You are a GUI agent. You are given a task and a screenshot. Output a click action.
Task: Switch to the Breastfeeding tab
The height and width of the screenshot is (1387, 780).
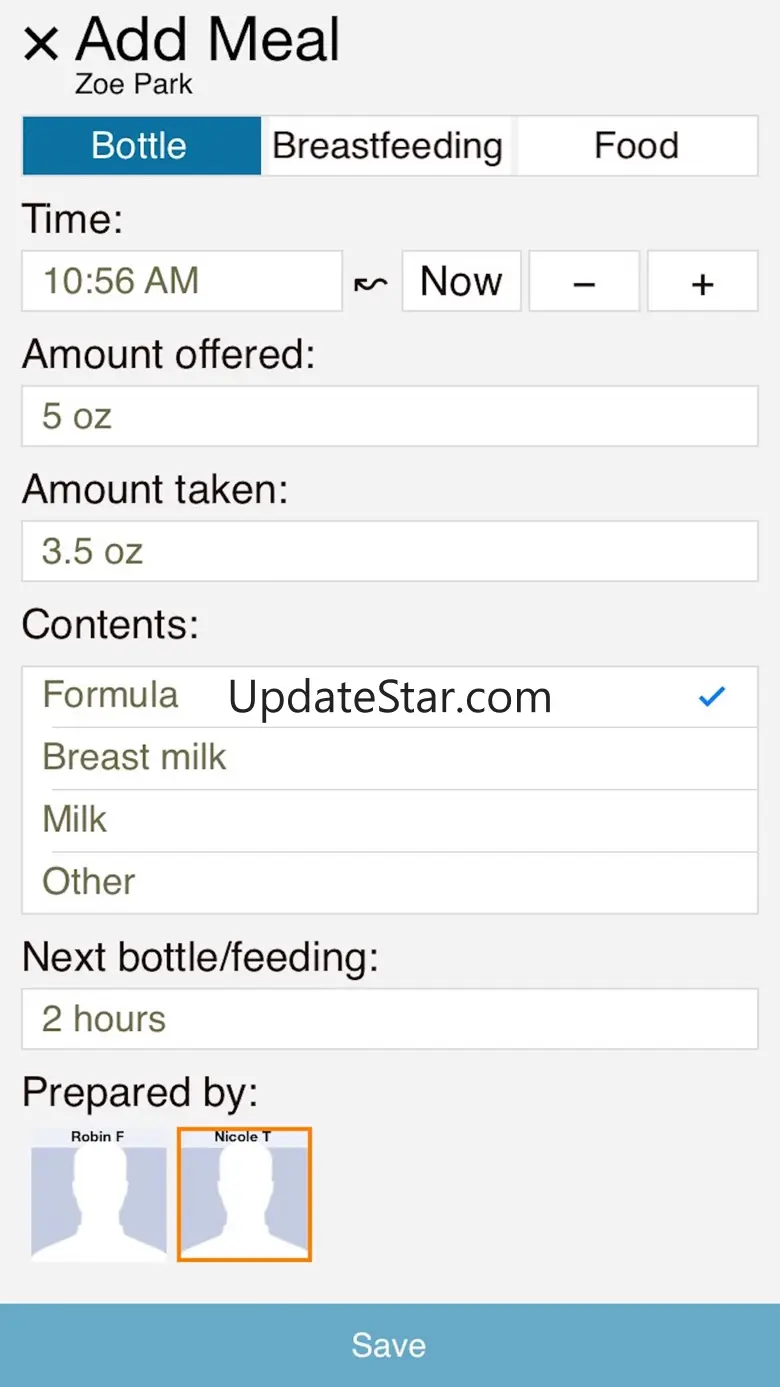tap(388, 146)
